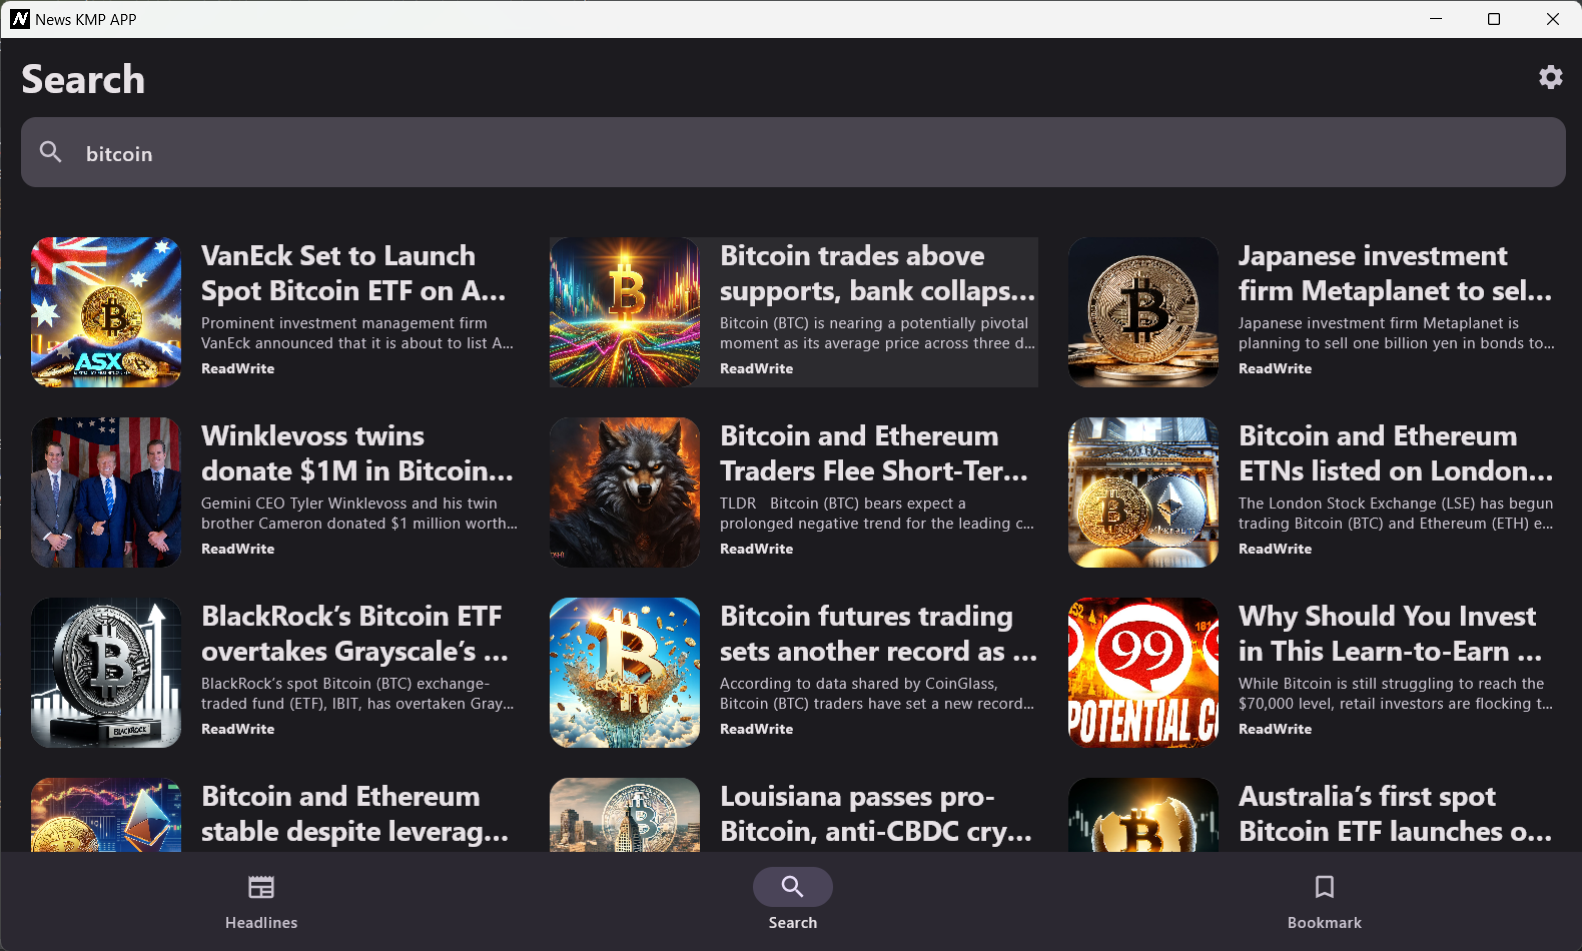This screenshot has width=1582, height=951.
Task: Open 'VanEck Set to Launch Spot Bitcoin ETF' headline
Action: tap(353, 273)
